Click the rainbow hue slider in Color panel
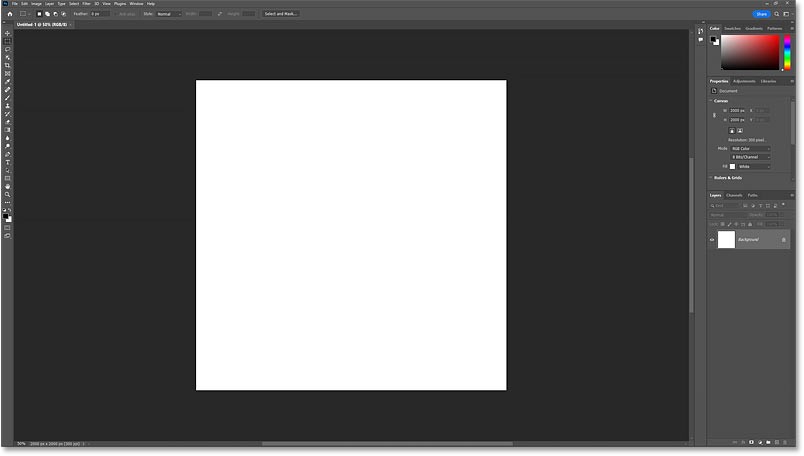Viewport: 804px width, 456px height. (787, 52)
